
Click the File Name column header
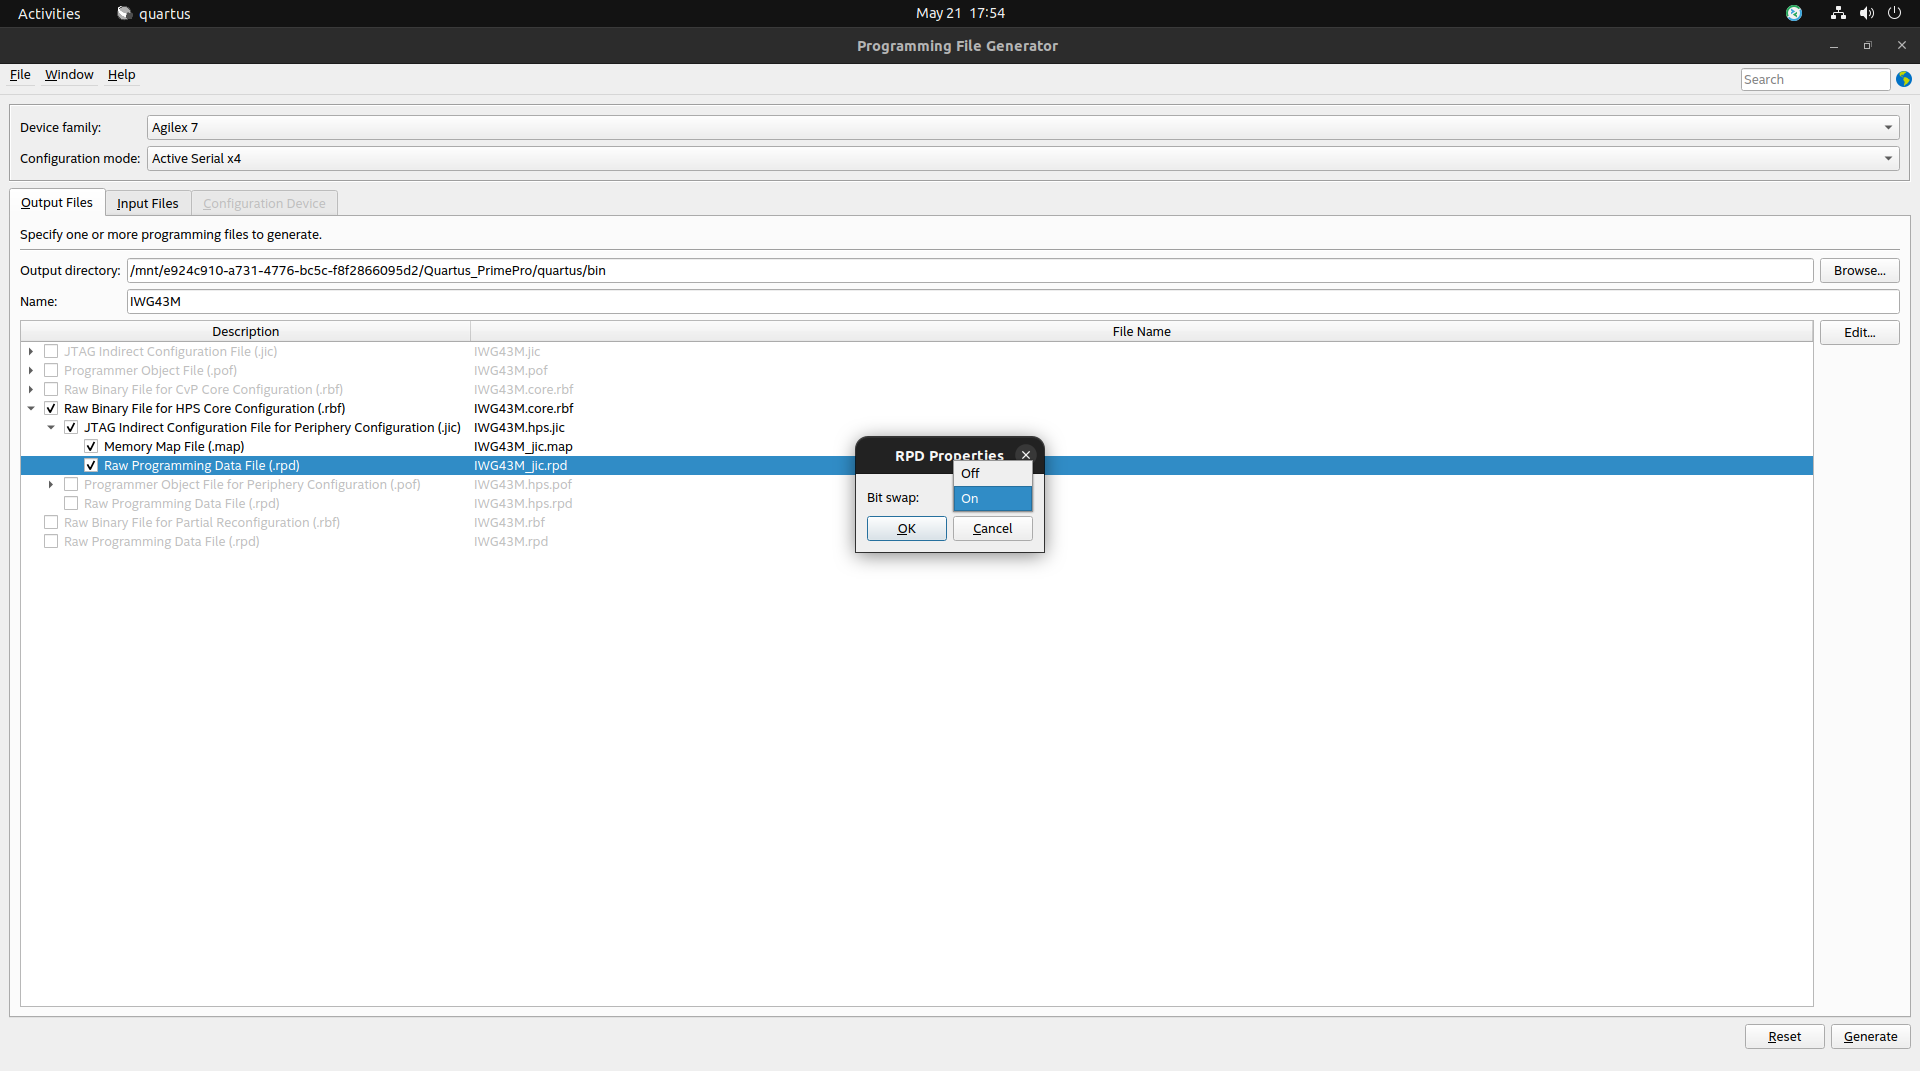click(1141, 331)
